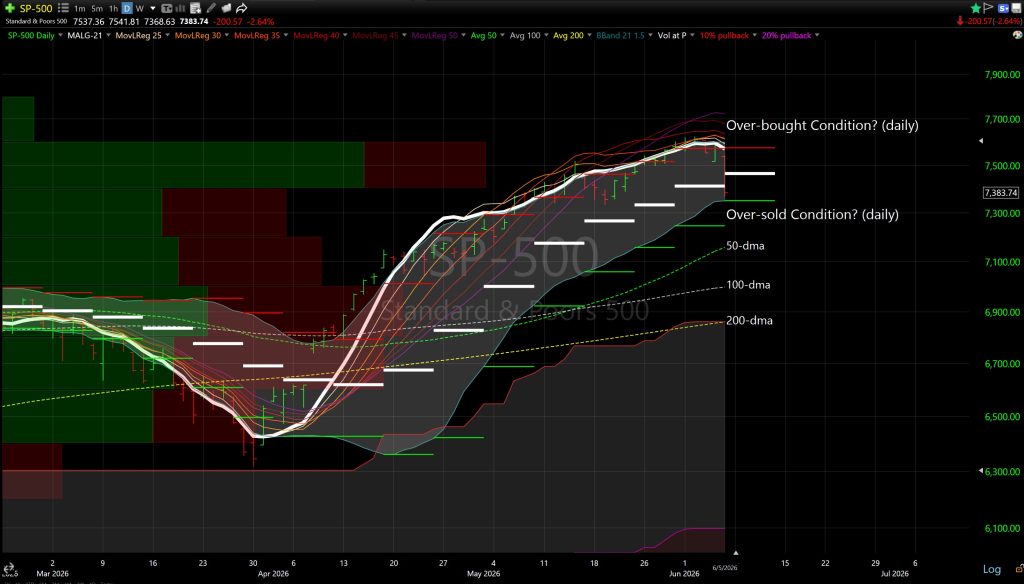Expand the MALG-21 indicator dropdown
This screenshot has height=584, width=1024.
(108, 35)
